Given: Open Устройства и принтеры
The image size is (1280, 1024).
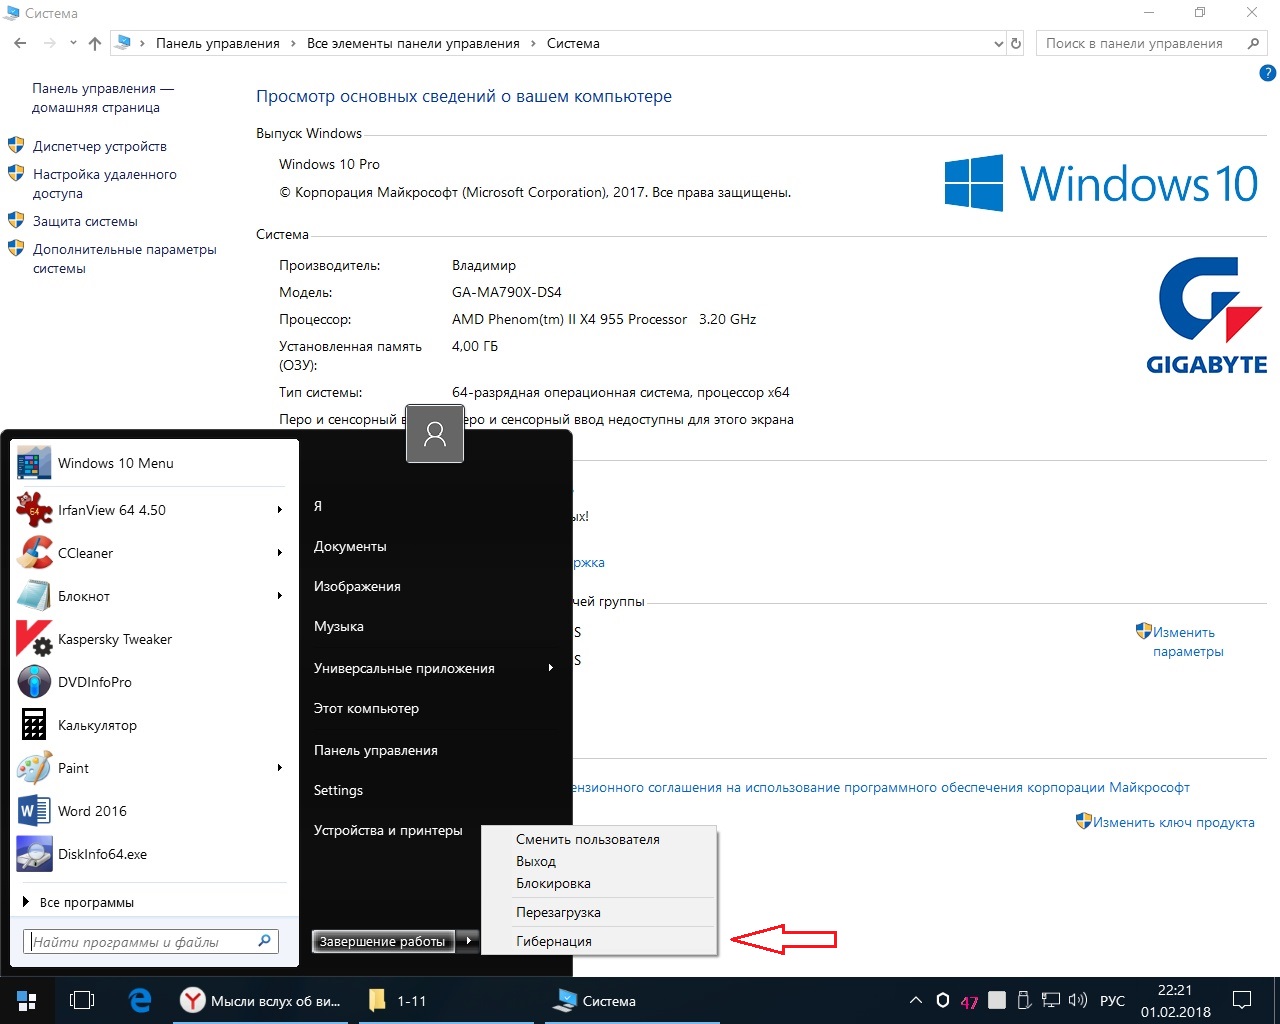Looking at the screenshot, I should [388, 830].
